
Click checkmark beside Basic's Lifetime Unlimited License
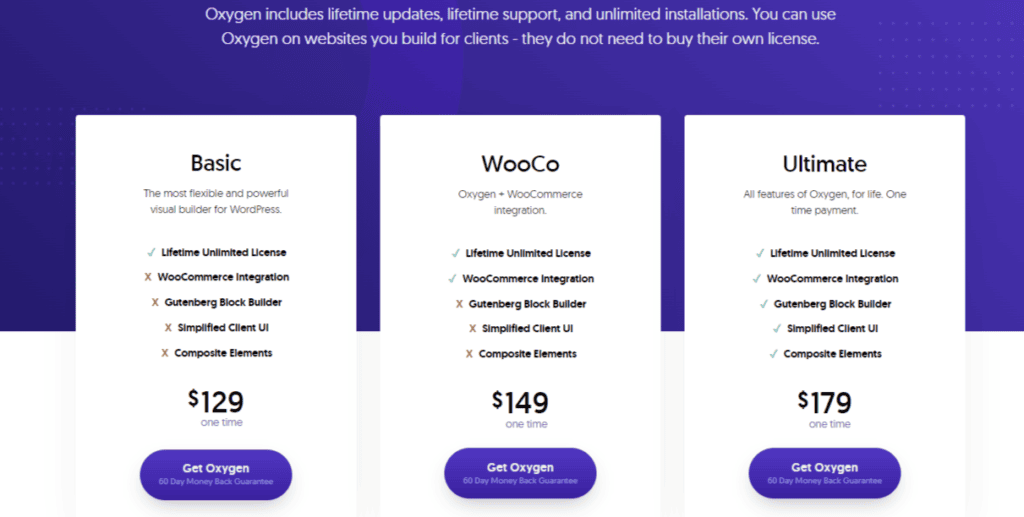click(151, 253)
